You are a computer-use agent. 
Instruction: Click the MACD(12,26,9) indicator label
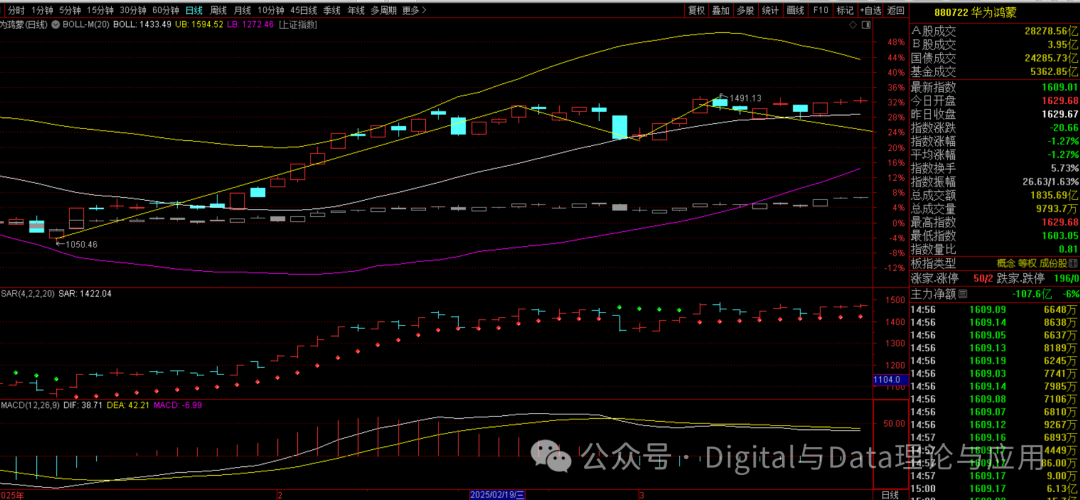point(33,404)
